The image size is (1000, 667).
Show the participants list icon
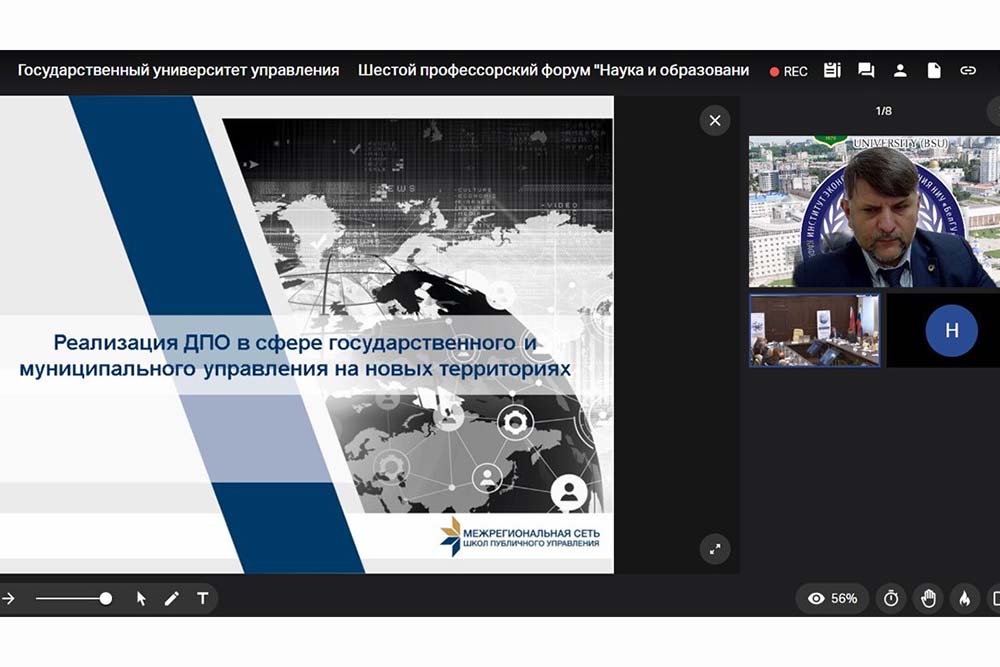(900, 70)
